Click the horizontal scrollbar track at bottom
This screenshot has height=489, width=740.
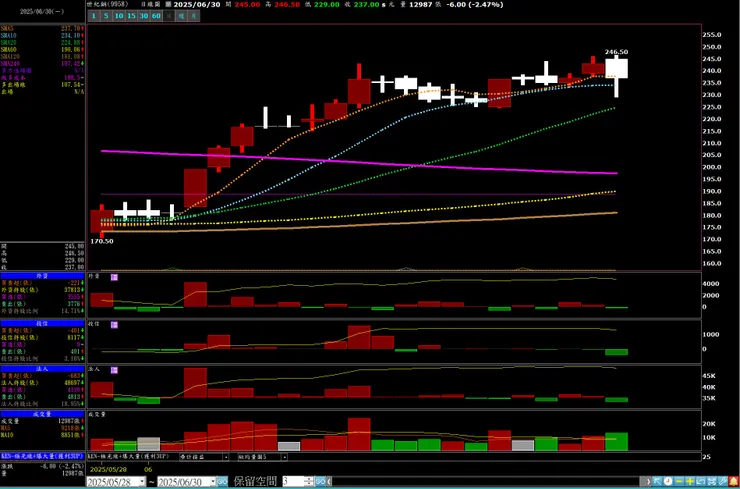488,481
